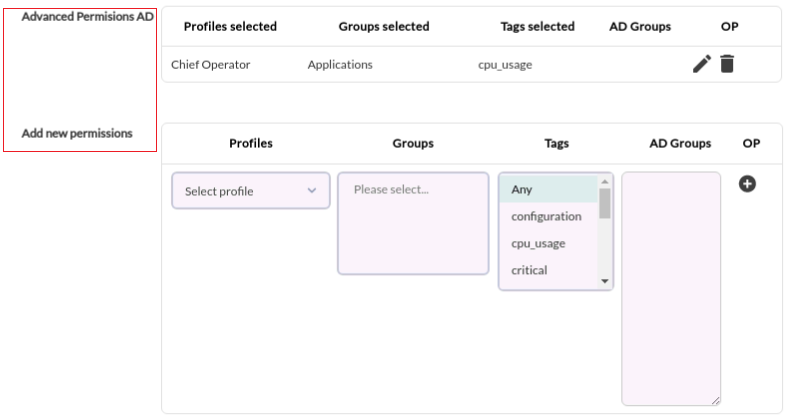Click the Advanced Permisions AD label
Screen dimensions: 800x420
click(x=87, y=17)
